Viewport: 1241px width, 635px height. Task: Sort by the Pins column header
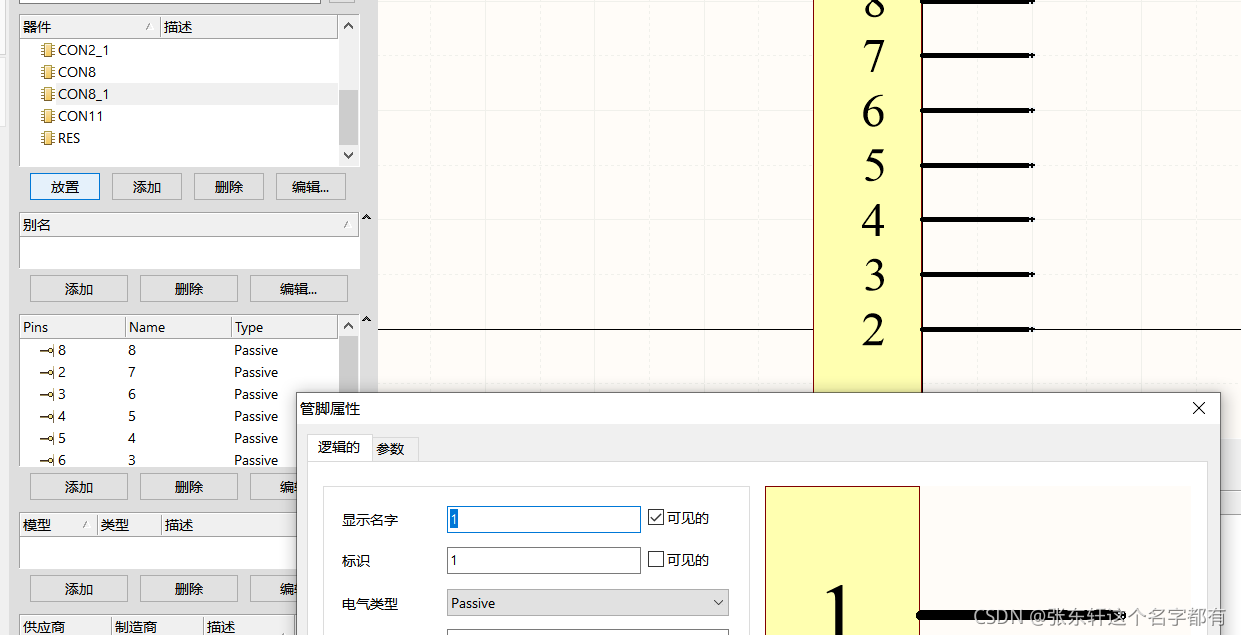point(72,327)
